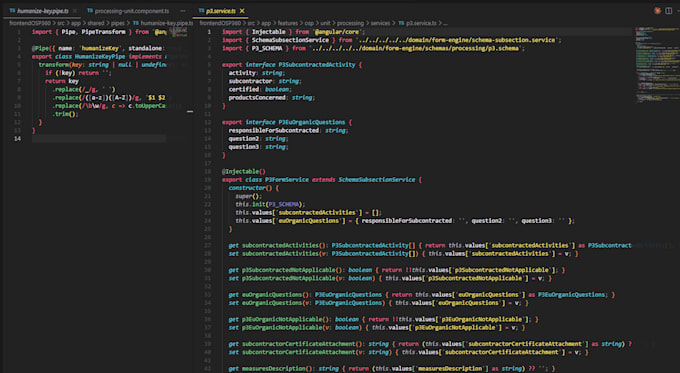Image resolution: width=680 pixels, height=373 pixels.
Task: Click 'this.init(P3_SCHEMA);' line
Action: [270, 204]
